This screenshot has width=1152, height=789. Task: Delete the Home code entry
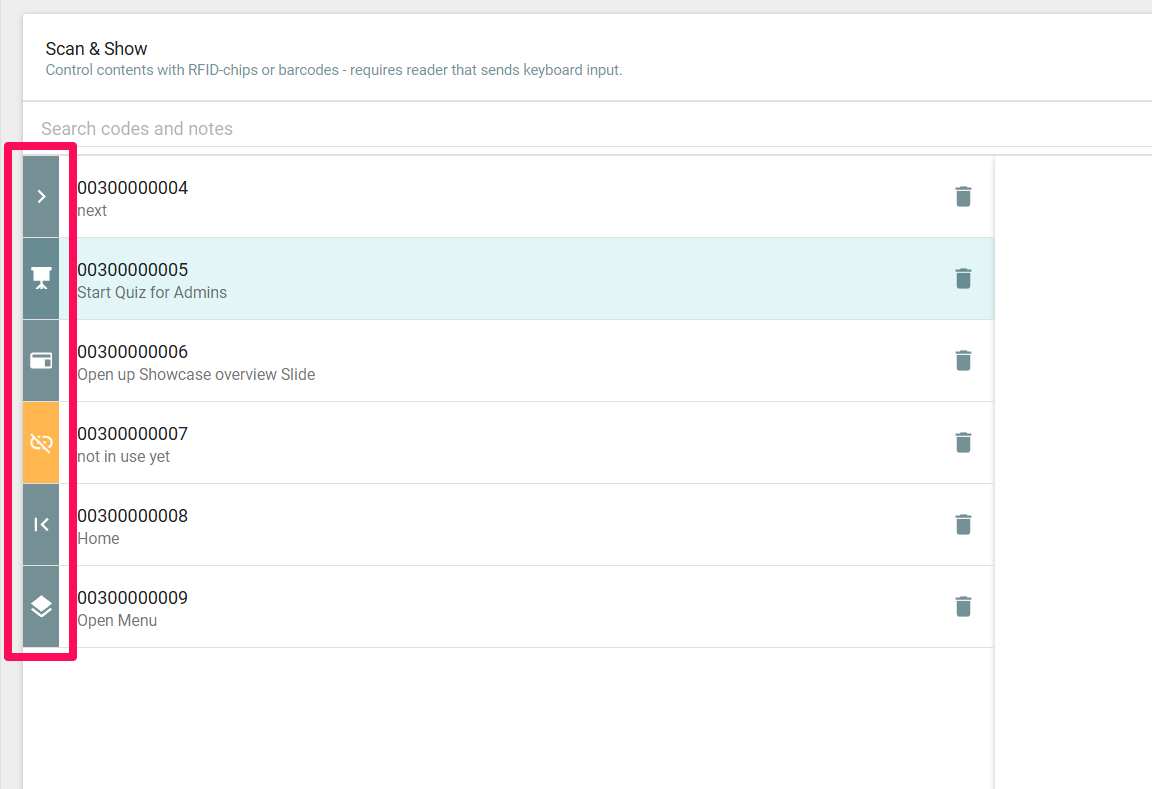(x=962, y=525)
